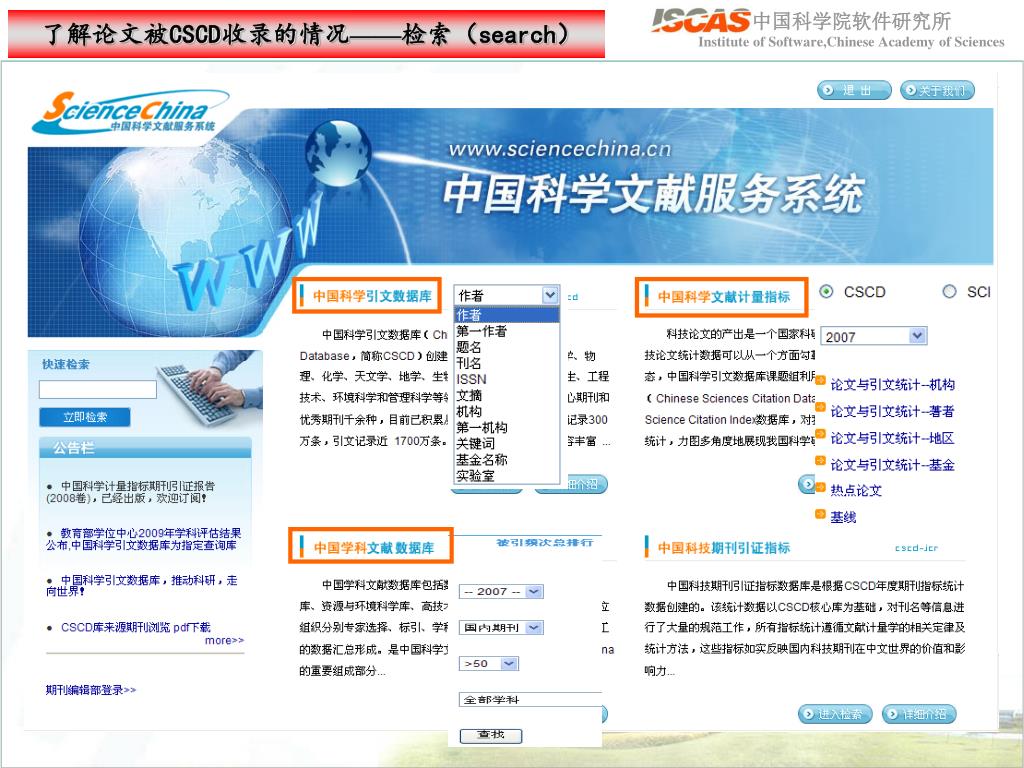The width and height of the screenshot is (1024, 768).
Task: Click the 退出 logout button
Action: [x=854, y=90]
